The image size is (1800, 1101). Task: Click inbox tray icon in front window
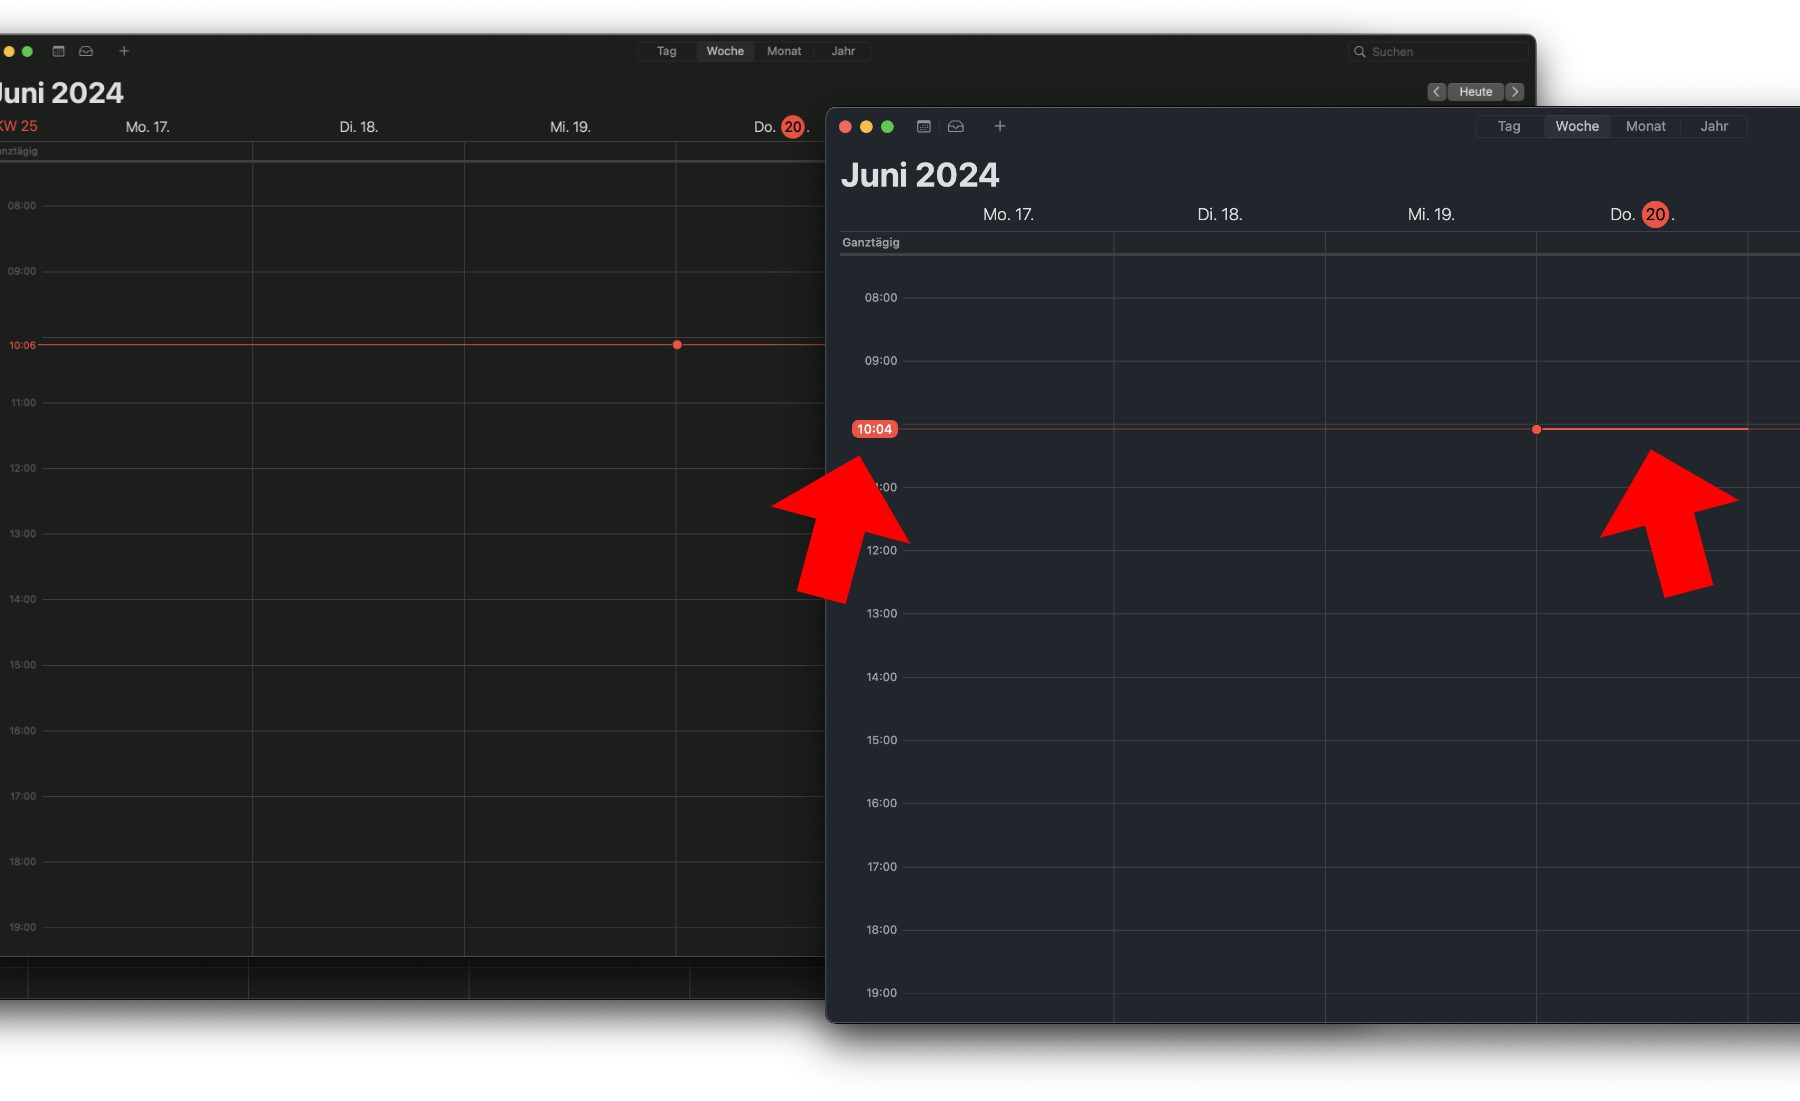coord(956,126)
